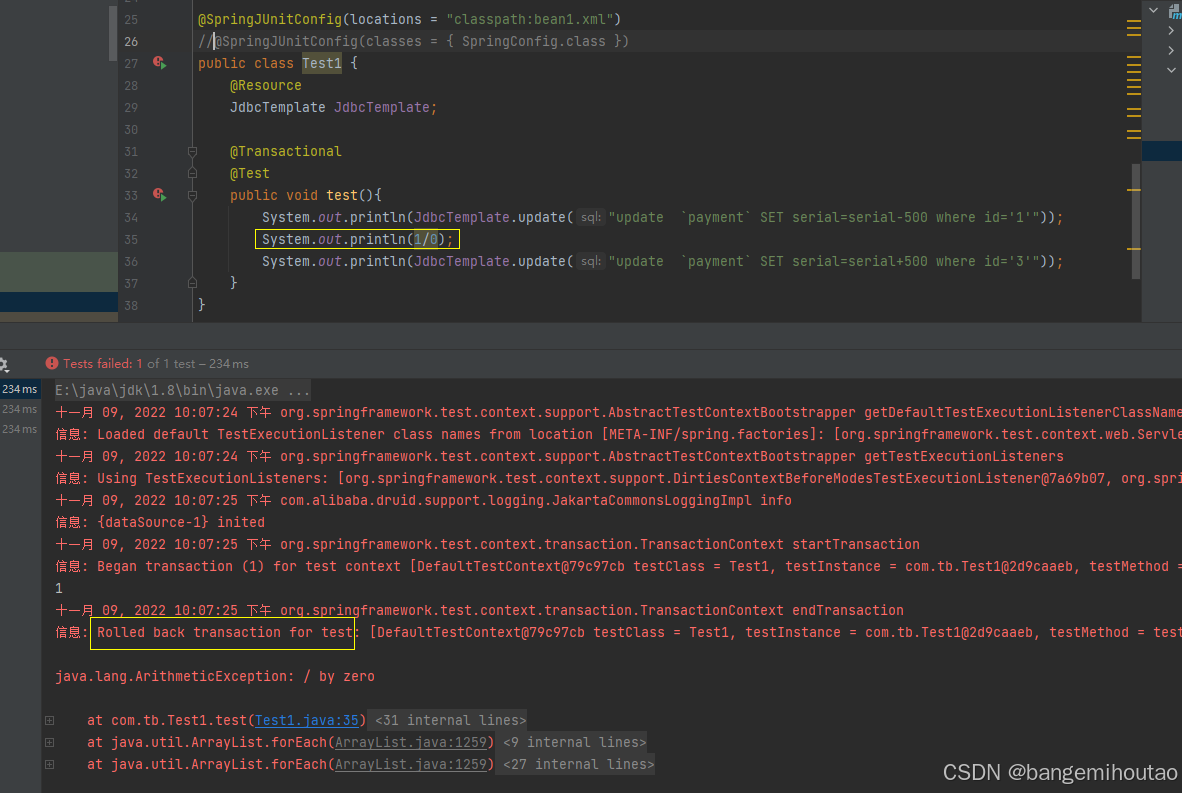
Task: Click the 1/0 expression in println
Action: [x=426, y=239]
